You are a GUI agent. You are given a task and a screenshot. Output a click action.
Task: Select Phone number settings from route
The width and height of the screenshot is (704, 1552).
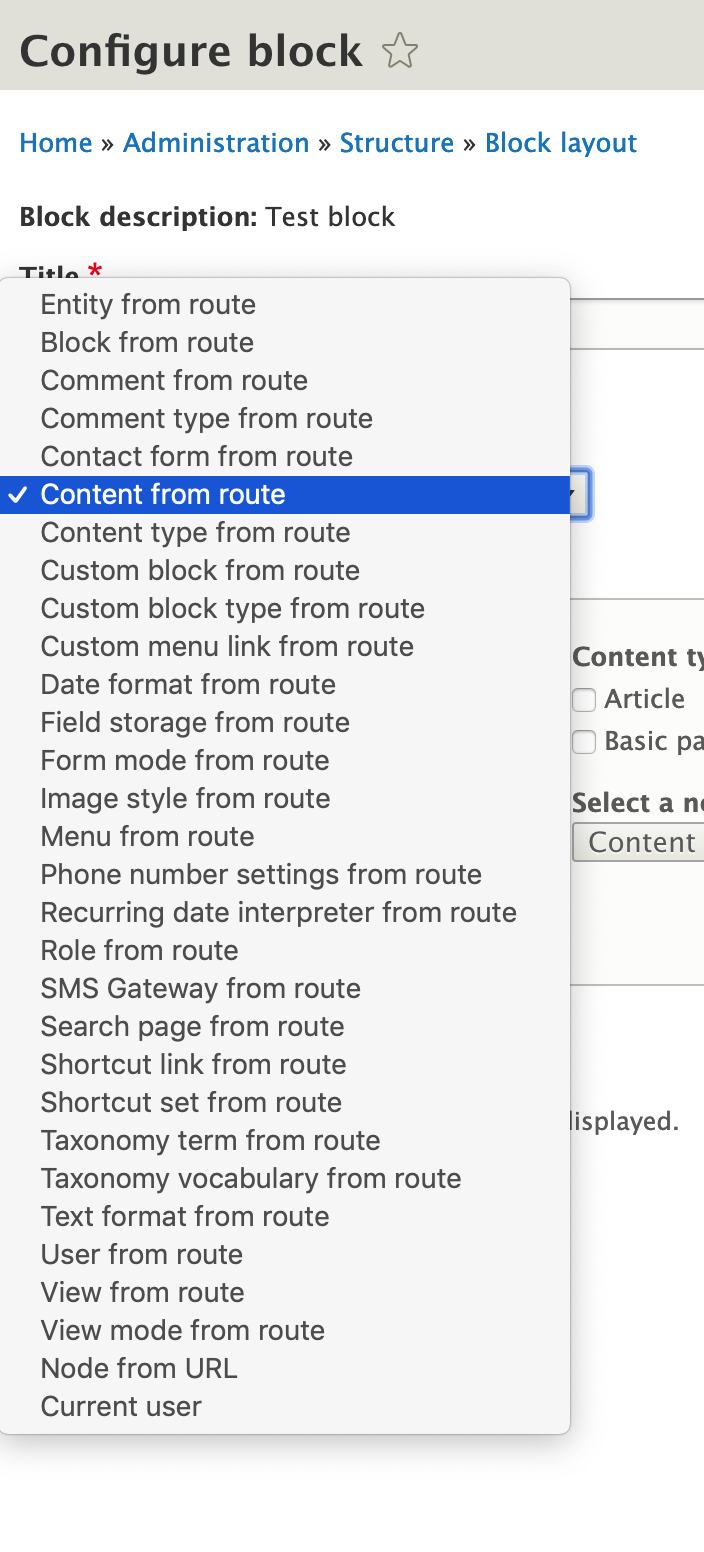coord(261,875)
